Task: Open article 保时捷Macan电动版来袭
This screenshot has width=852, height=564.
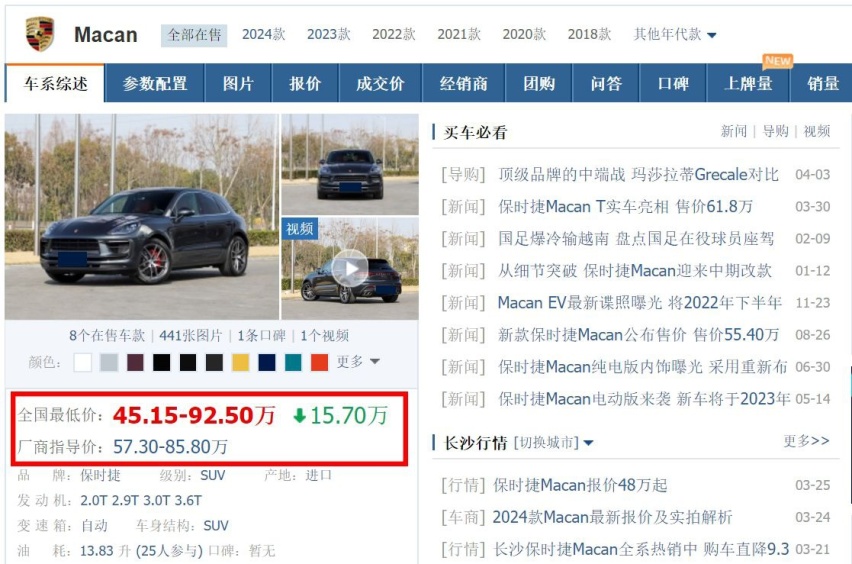Action: click(x=644, y=399)
